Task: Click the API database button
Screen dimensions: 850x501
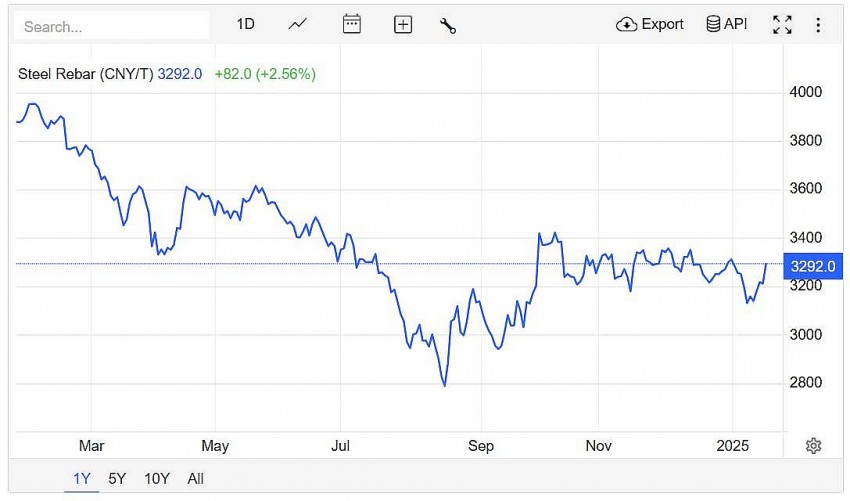Action: pyautogui.click(x=727, y=24)
